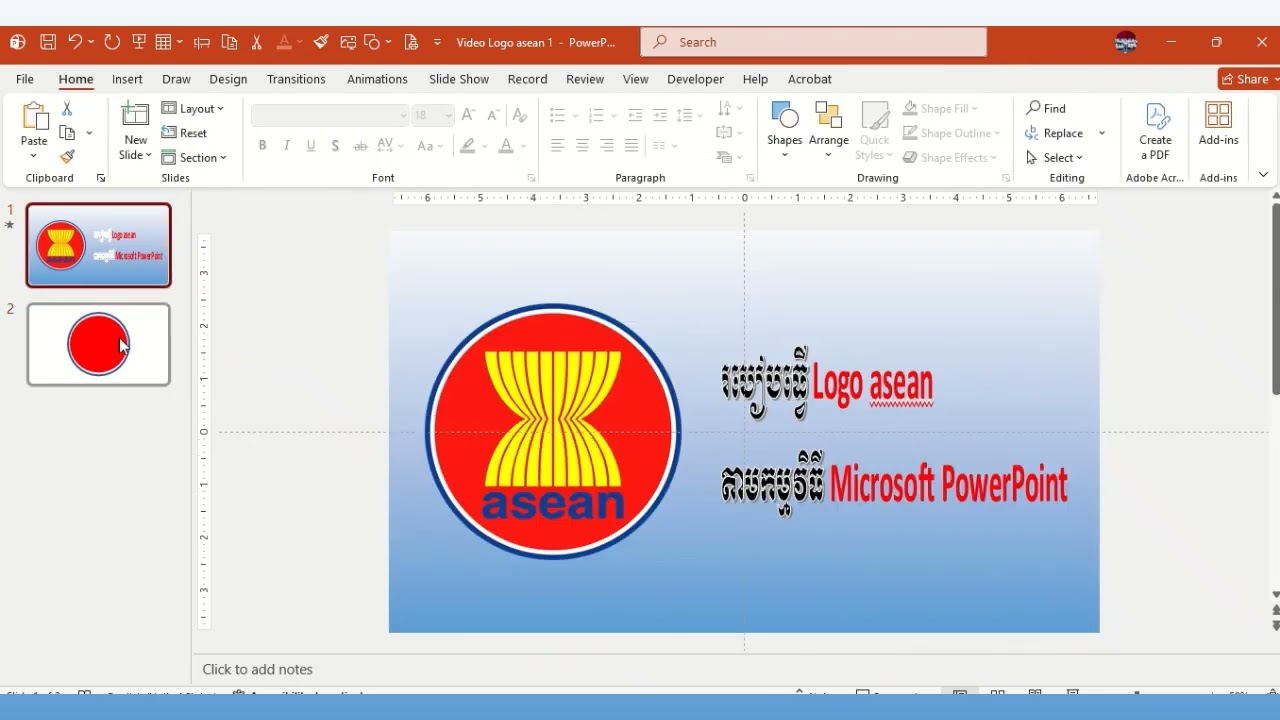Click Format Painter in the Clipboard group
The width and height of the screenshot is (1280, 720).
(x=67, y=157)
